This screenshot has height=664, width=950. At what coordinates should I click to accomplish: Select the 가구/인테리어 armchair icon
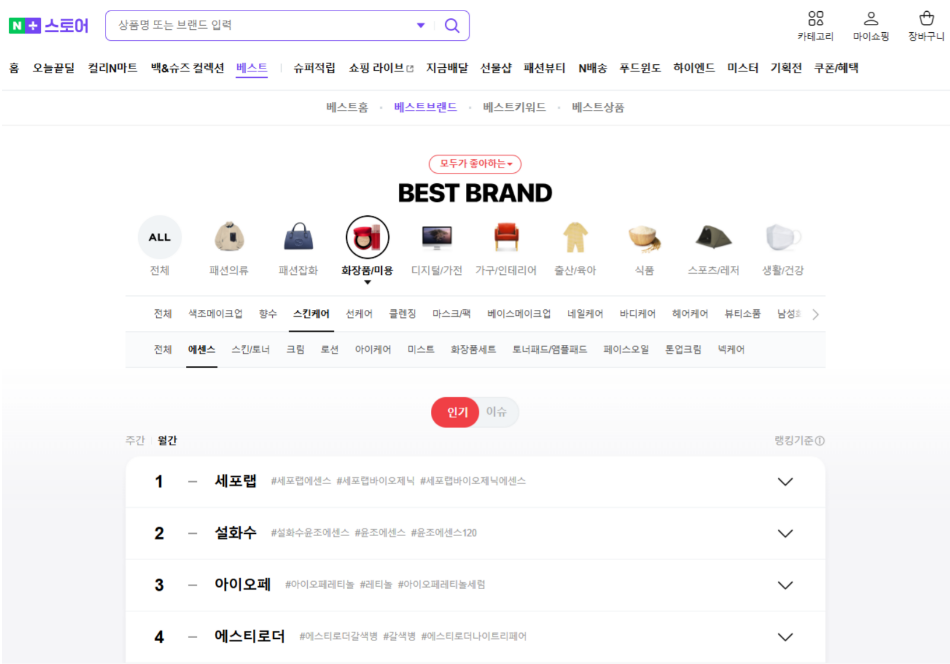tap(506, 237)
